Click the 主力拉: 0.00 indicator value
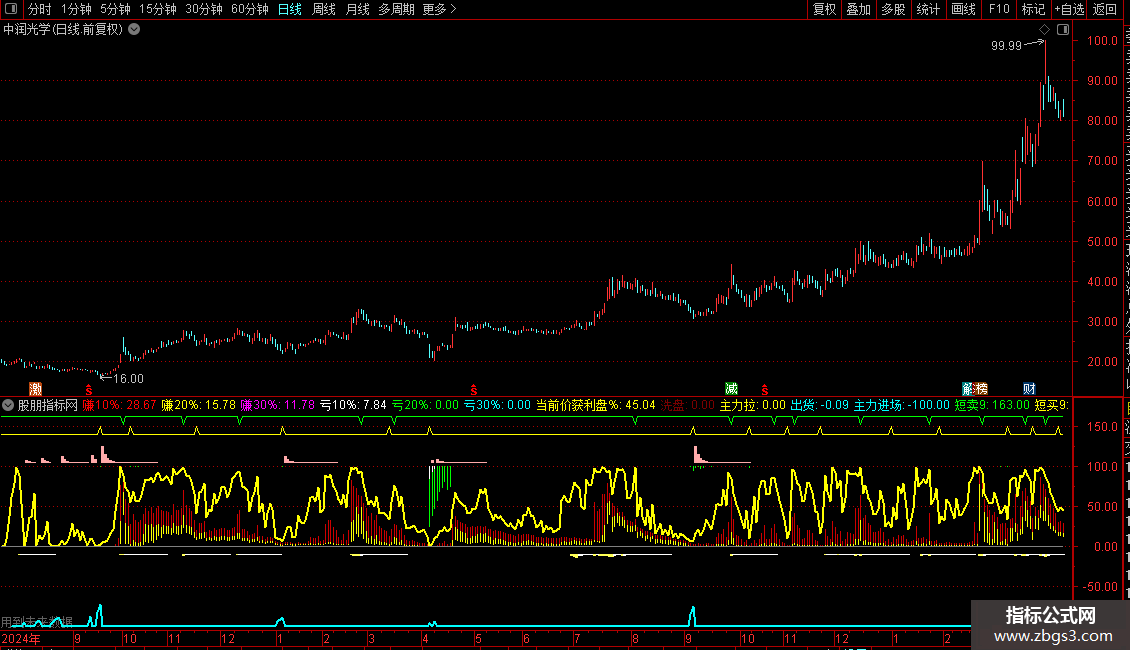The width and height of the screenshot is (1130, 650). 752,405
